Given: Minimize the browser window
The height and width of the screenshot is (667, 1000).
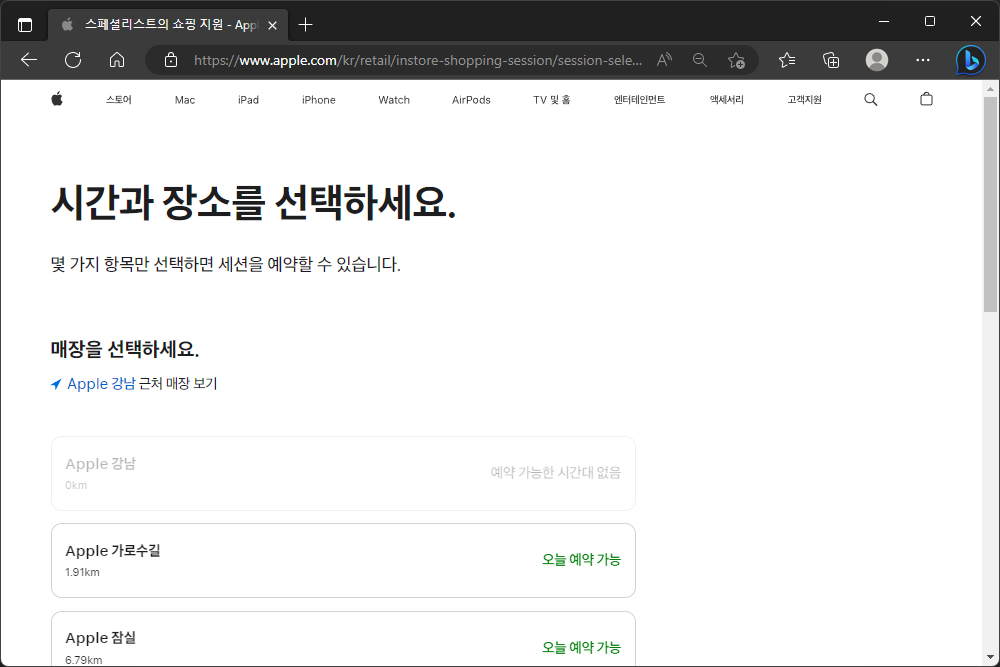Looking at the screenshot, I should (x=884, y=21).
